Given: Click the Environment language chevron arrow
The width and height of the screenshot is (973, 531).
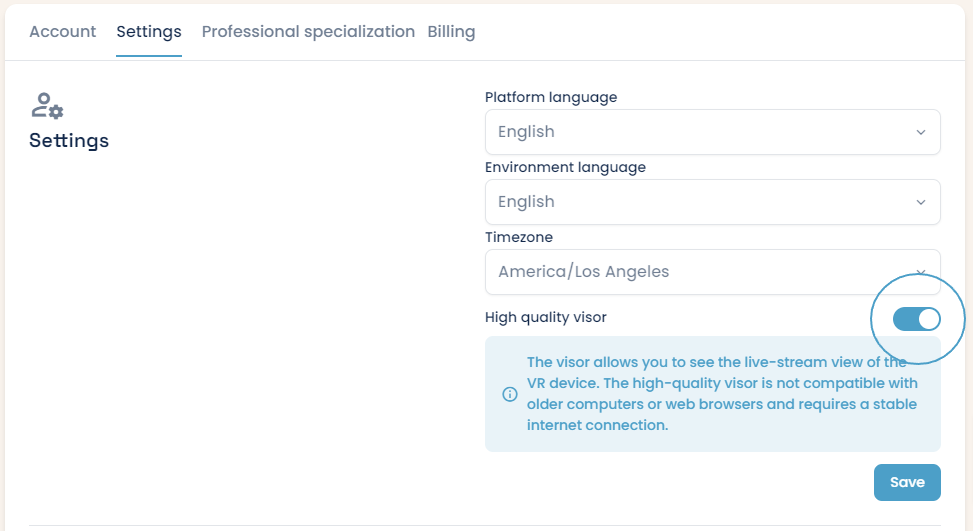Looking at the screenshot, I should click(920, 202).
